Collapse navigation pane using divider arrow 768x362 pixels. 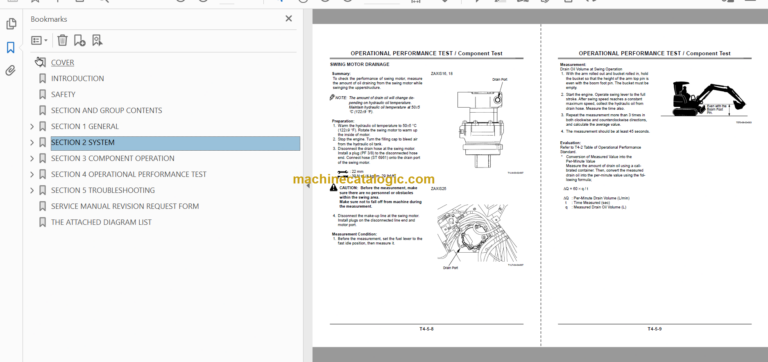tap(308, 186)
